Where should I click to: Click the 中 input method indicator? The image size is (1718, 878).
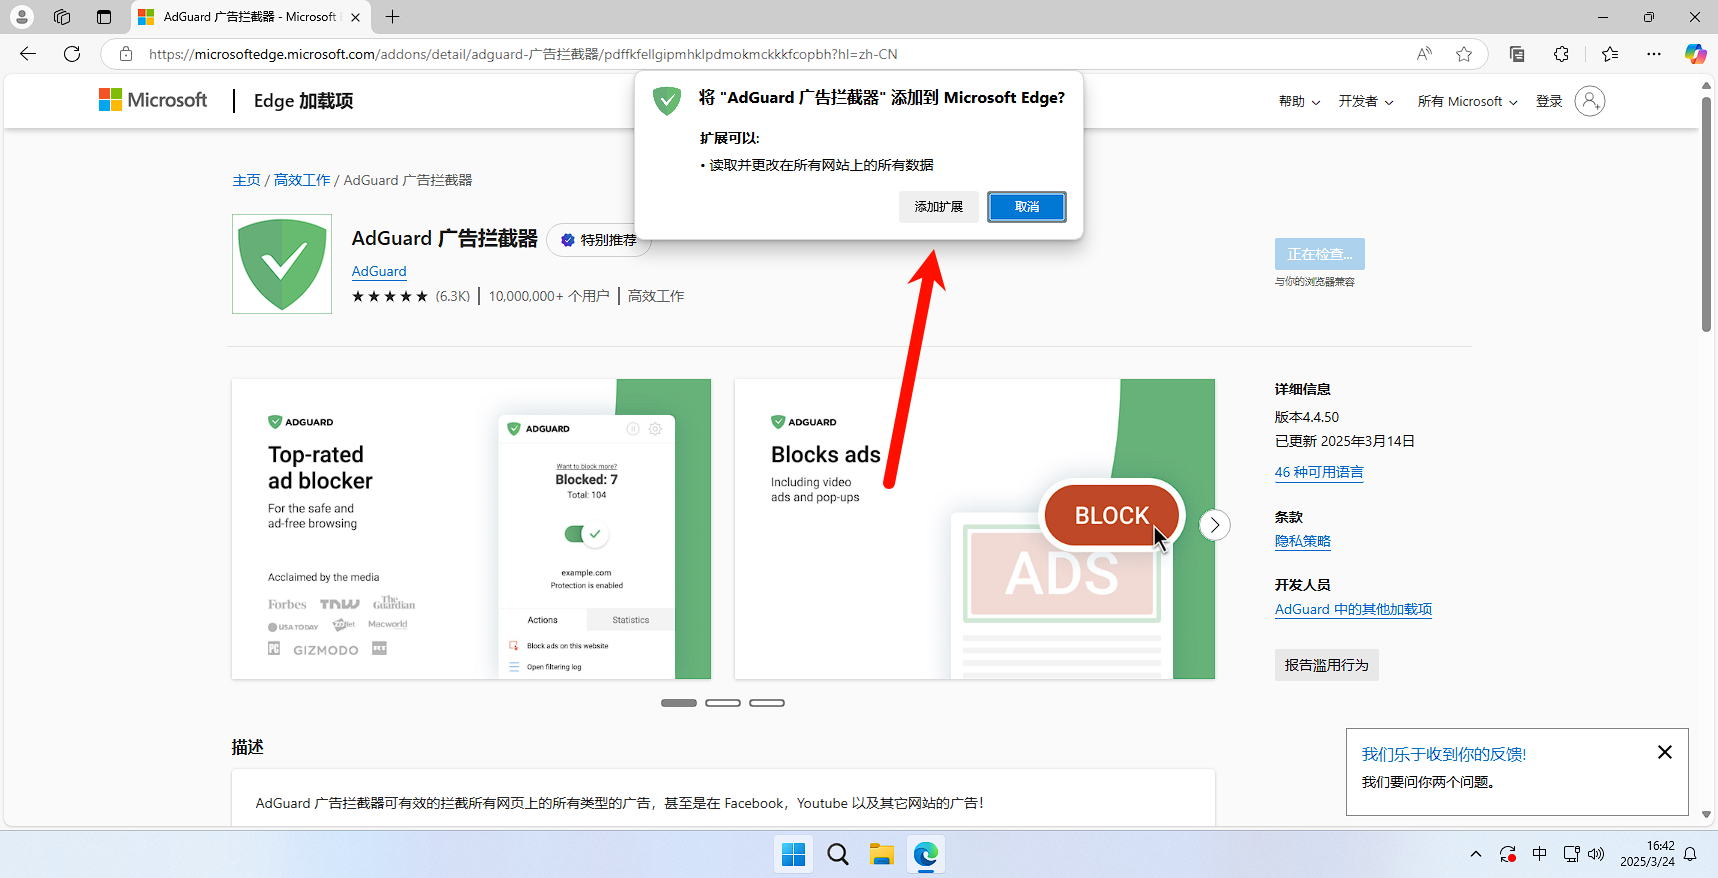(x=1540, y=854)
